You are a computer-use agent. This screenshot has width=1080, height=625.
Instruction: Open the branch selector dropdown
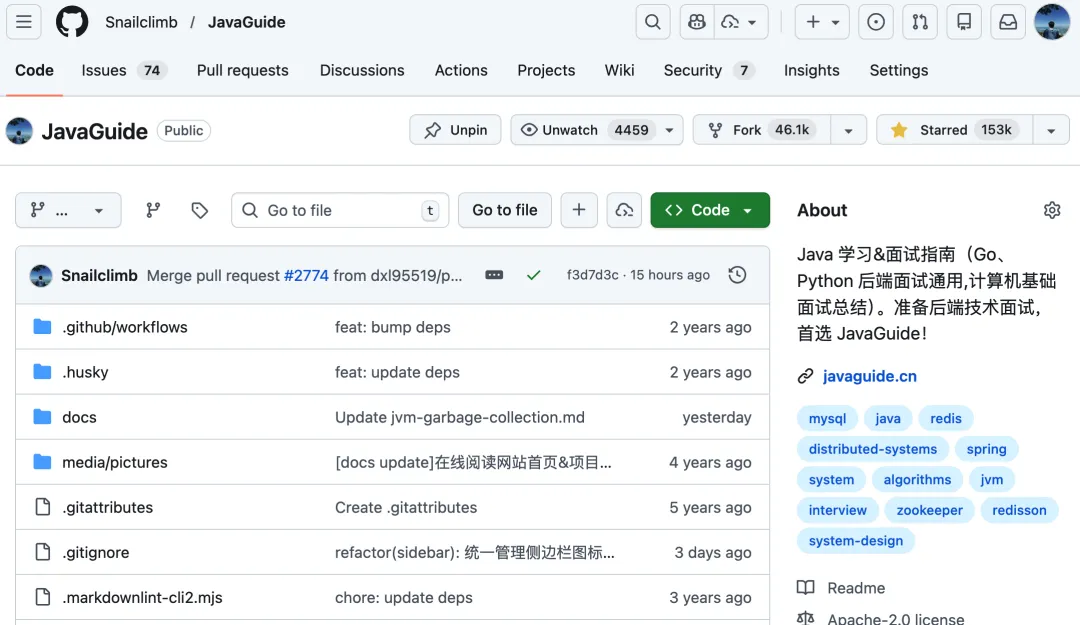(68, 210)
